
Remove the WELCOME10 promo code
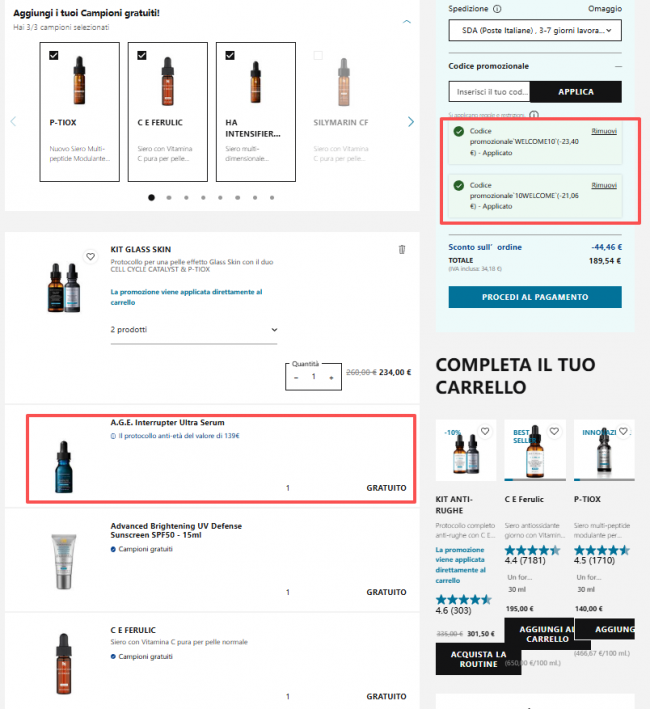pyautogui.click(x=604, y=131)
